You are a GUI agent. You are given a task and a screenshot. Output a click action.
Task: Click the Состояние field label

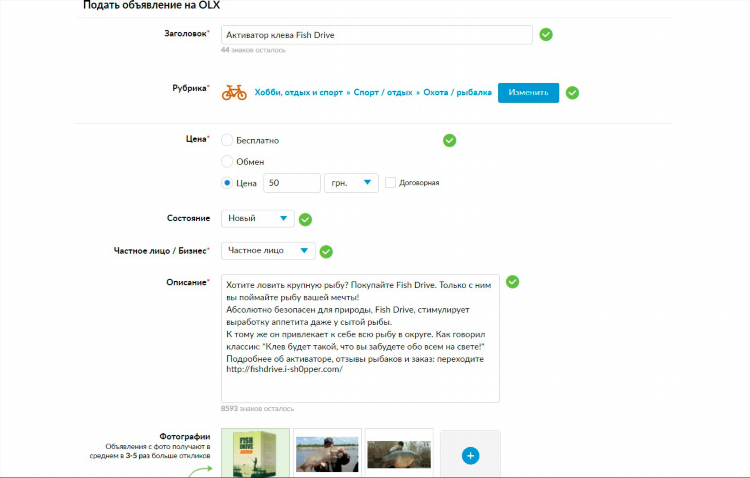(x=188, y=218)
